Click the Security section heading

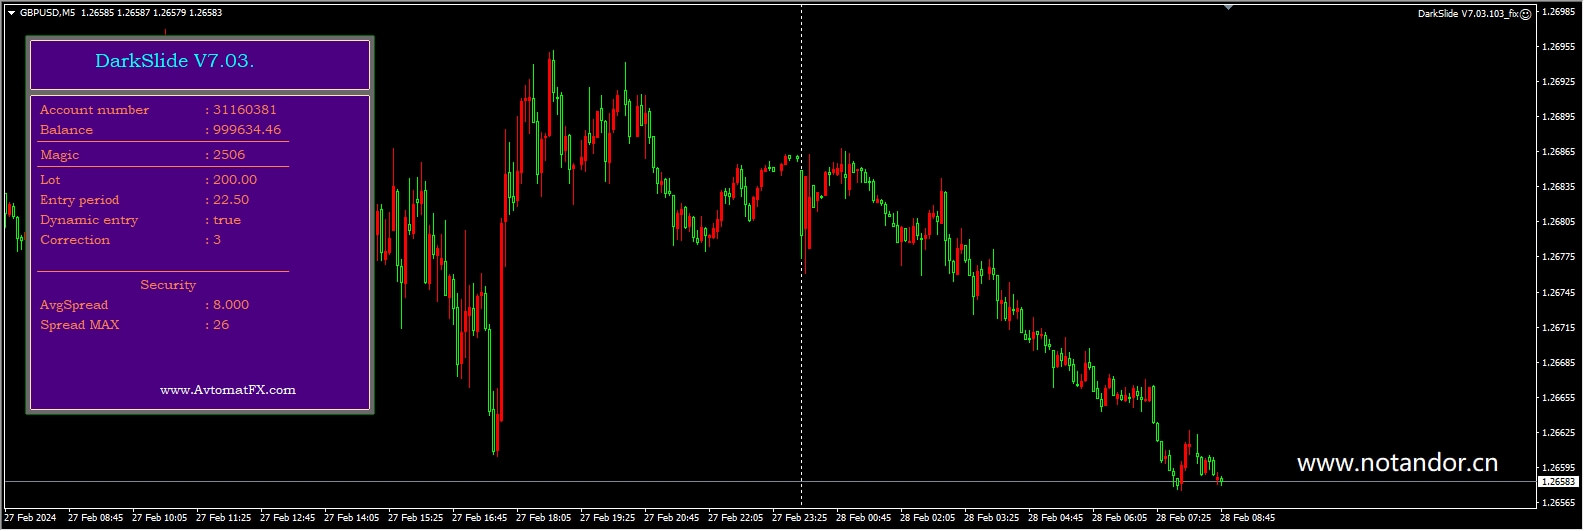(x=168, y=285)
